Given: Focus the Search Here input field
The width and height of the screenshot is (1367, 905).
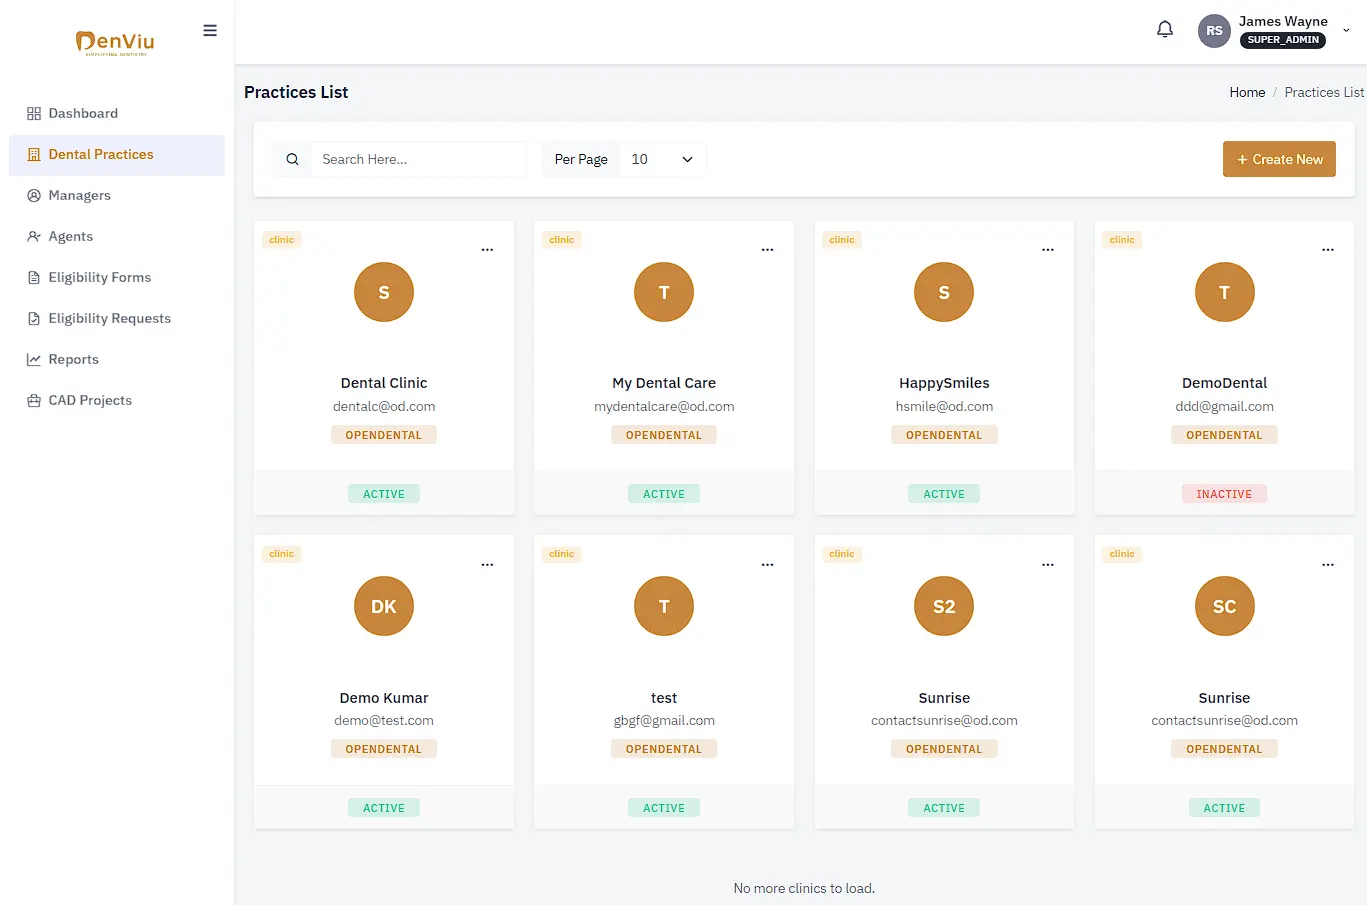Looking at the screenshot, I should [418, 159].
